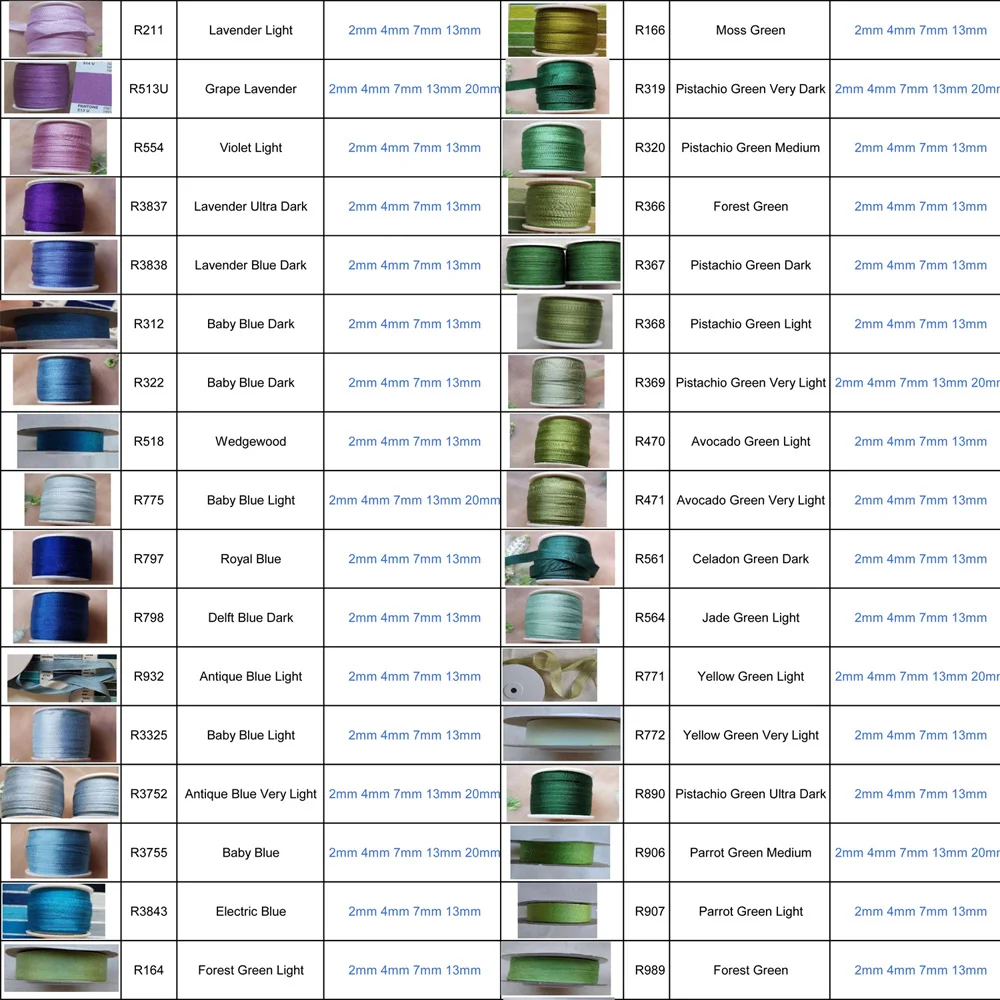The image size is (1000, 1000).
Task: Click the name Pistachio Green Light
Action: pyautogui.click(x=751, y=323)
